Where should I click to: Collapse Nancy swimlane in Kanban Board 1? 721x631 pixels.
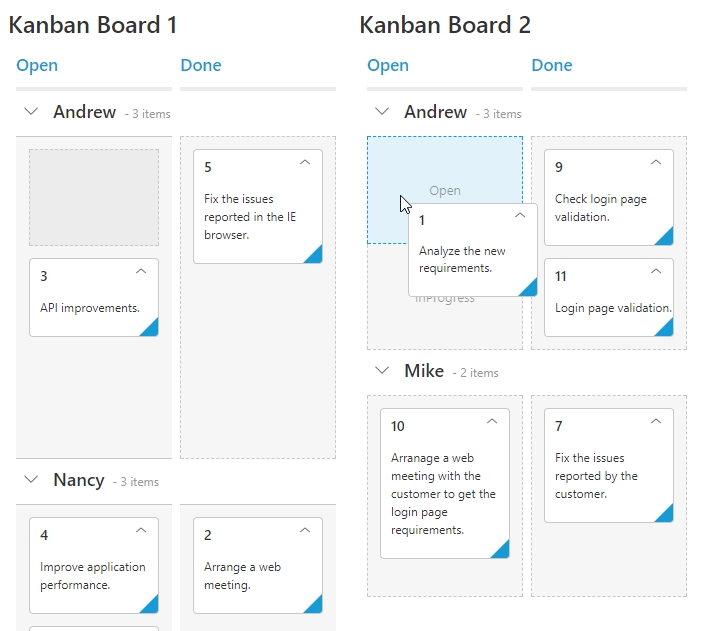coord(31,480)
